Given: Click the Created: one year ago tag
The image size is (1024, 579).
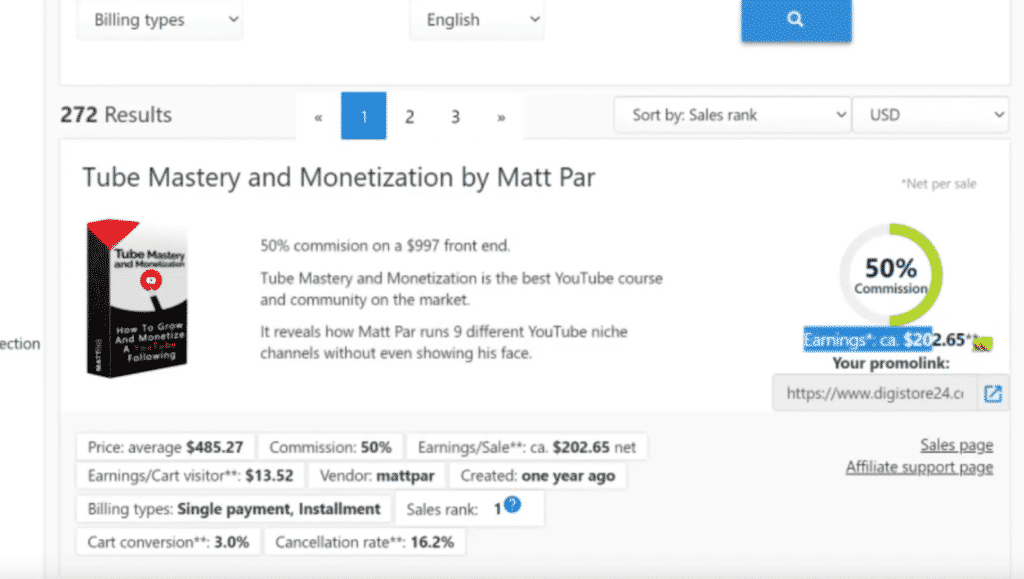Looking at the screenshot, I should (537, 476).
